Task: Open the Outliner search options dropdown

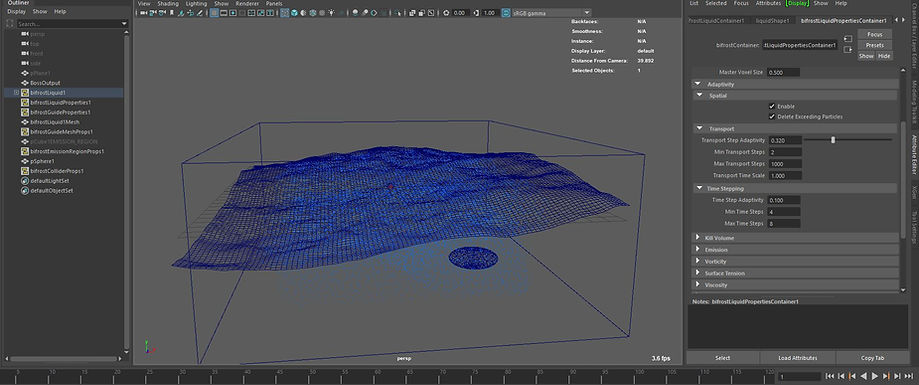Action: click(124, 24)
